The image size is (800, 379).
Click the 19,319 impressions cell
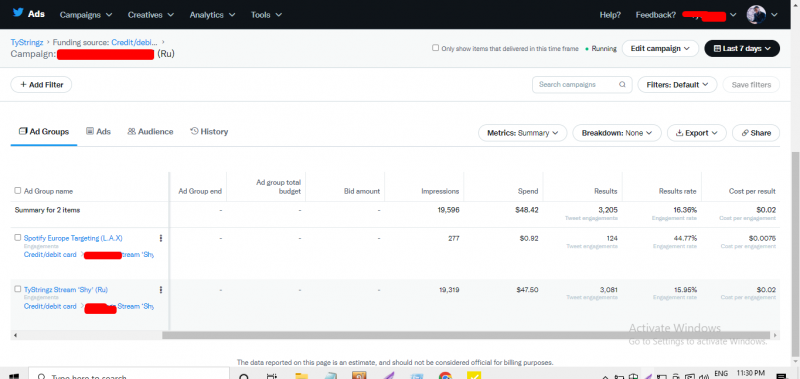[x=449, y=290]
